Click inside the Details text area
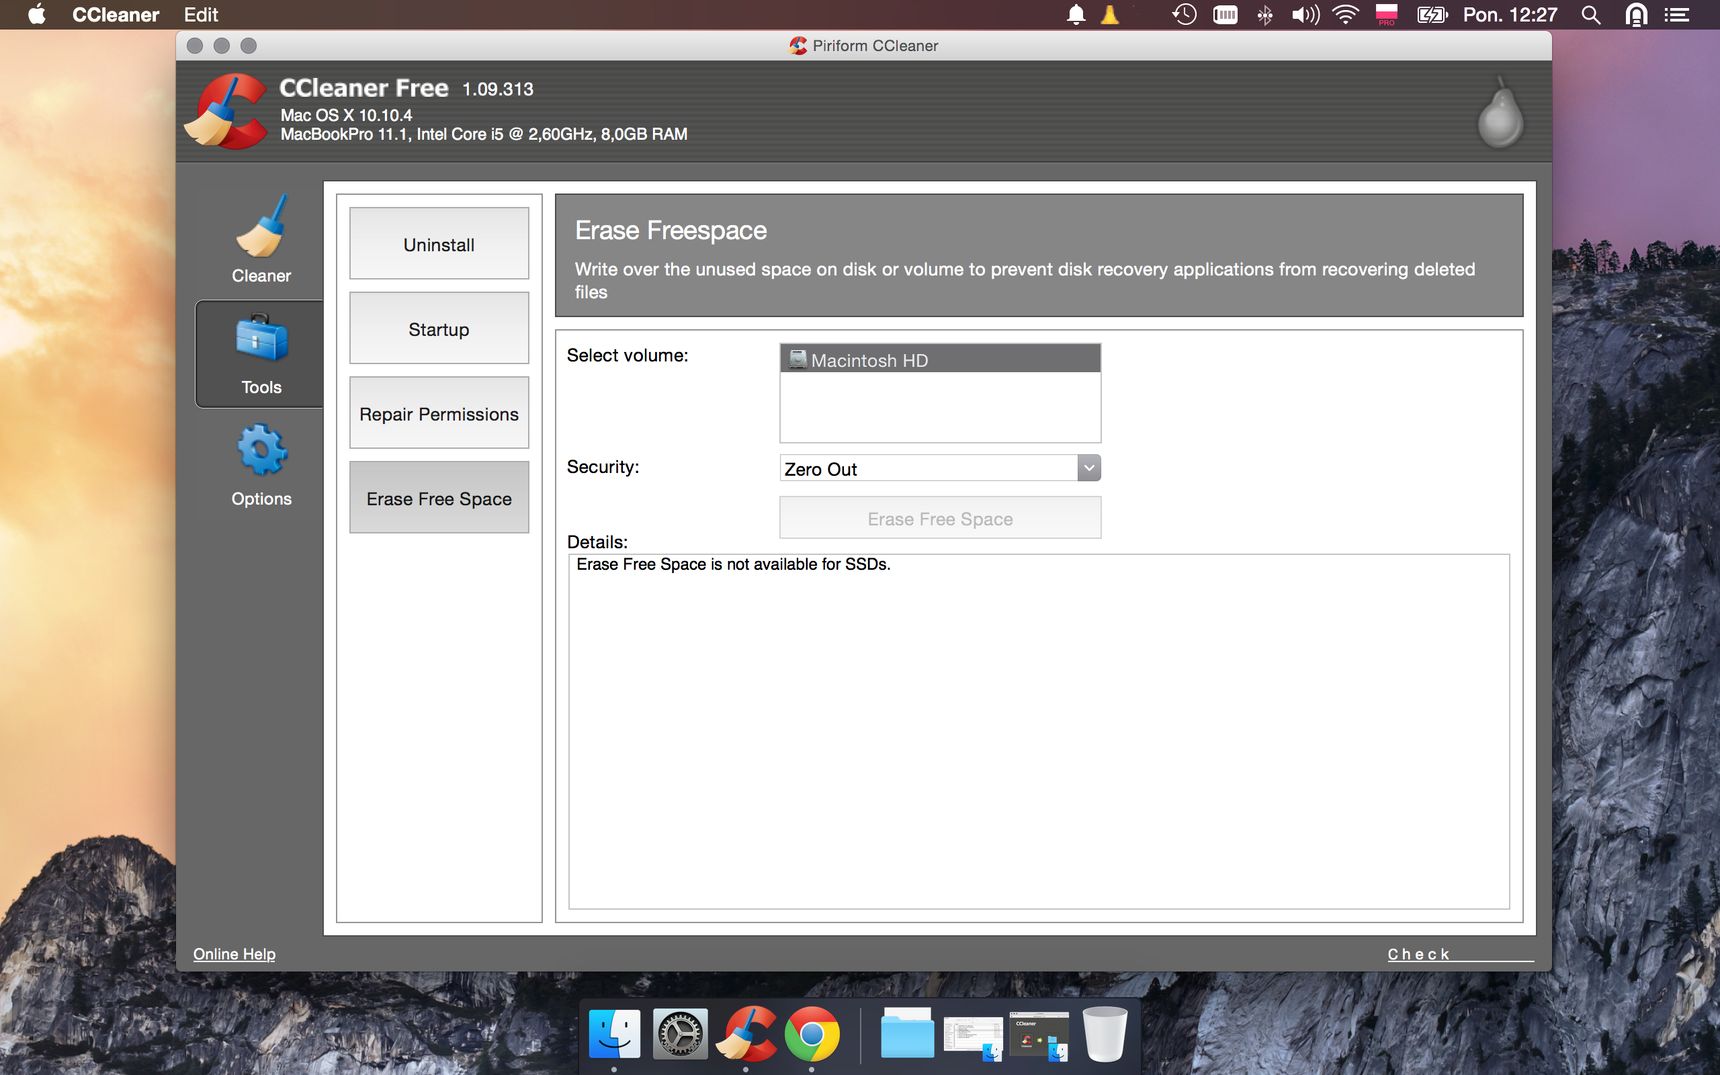Image resolution: width=1720 pixels, height=1075 pixels. (x=1039, y=732)
